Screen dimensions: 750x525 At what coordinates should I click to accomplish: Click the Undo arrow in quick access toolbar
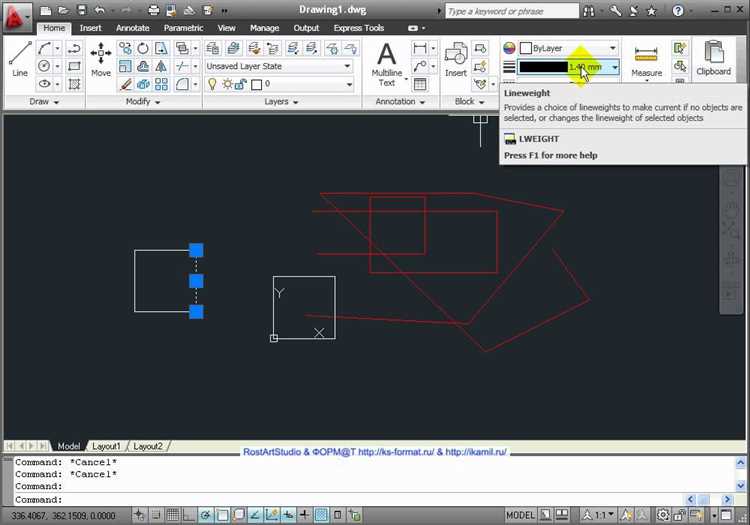(99, 10)
